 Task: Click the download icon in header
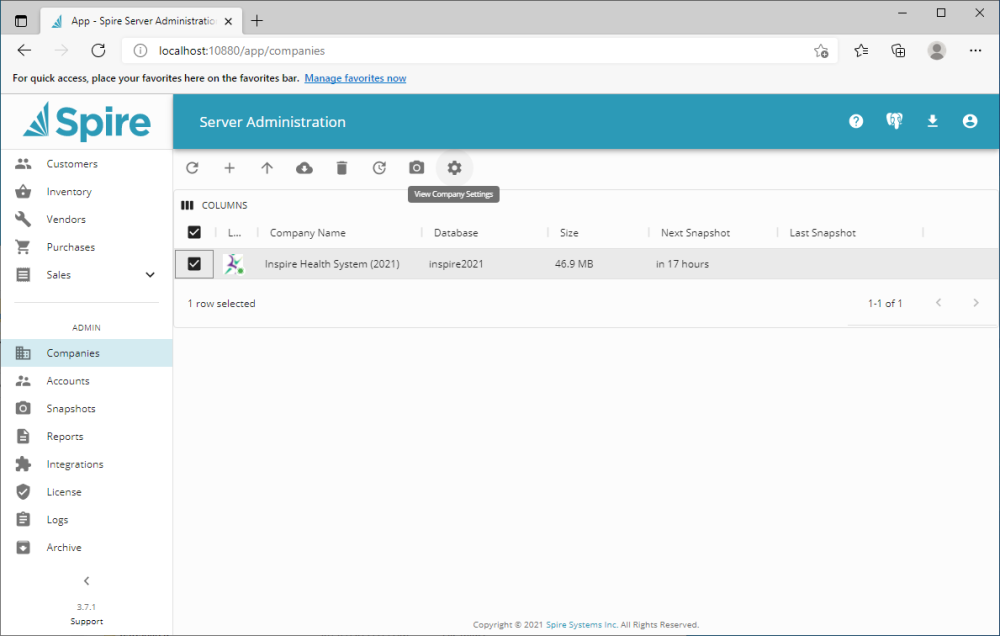(932, 121)
